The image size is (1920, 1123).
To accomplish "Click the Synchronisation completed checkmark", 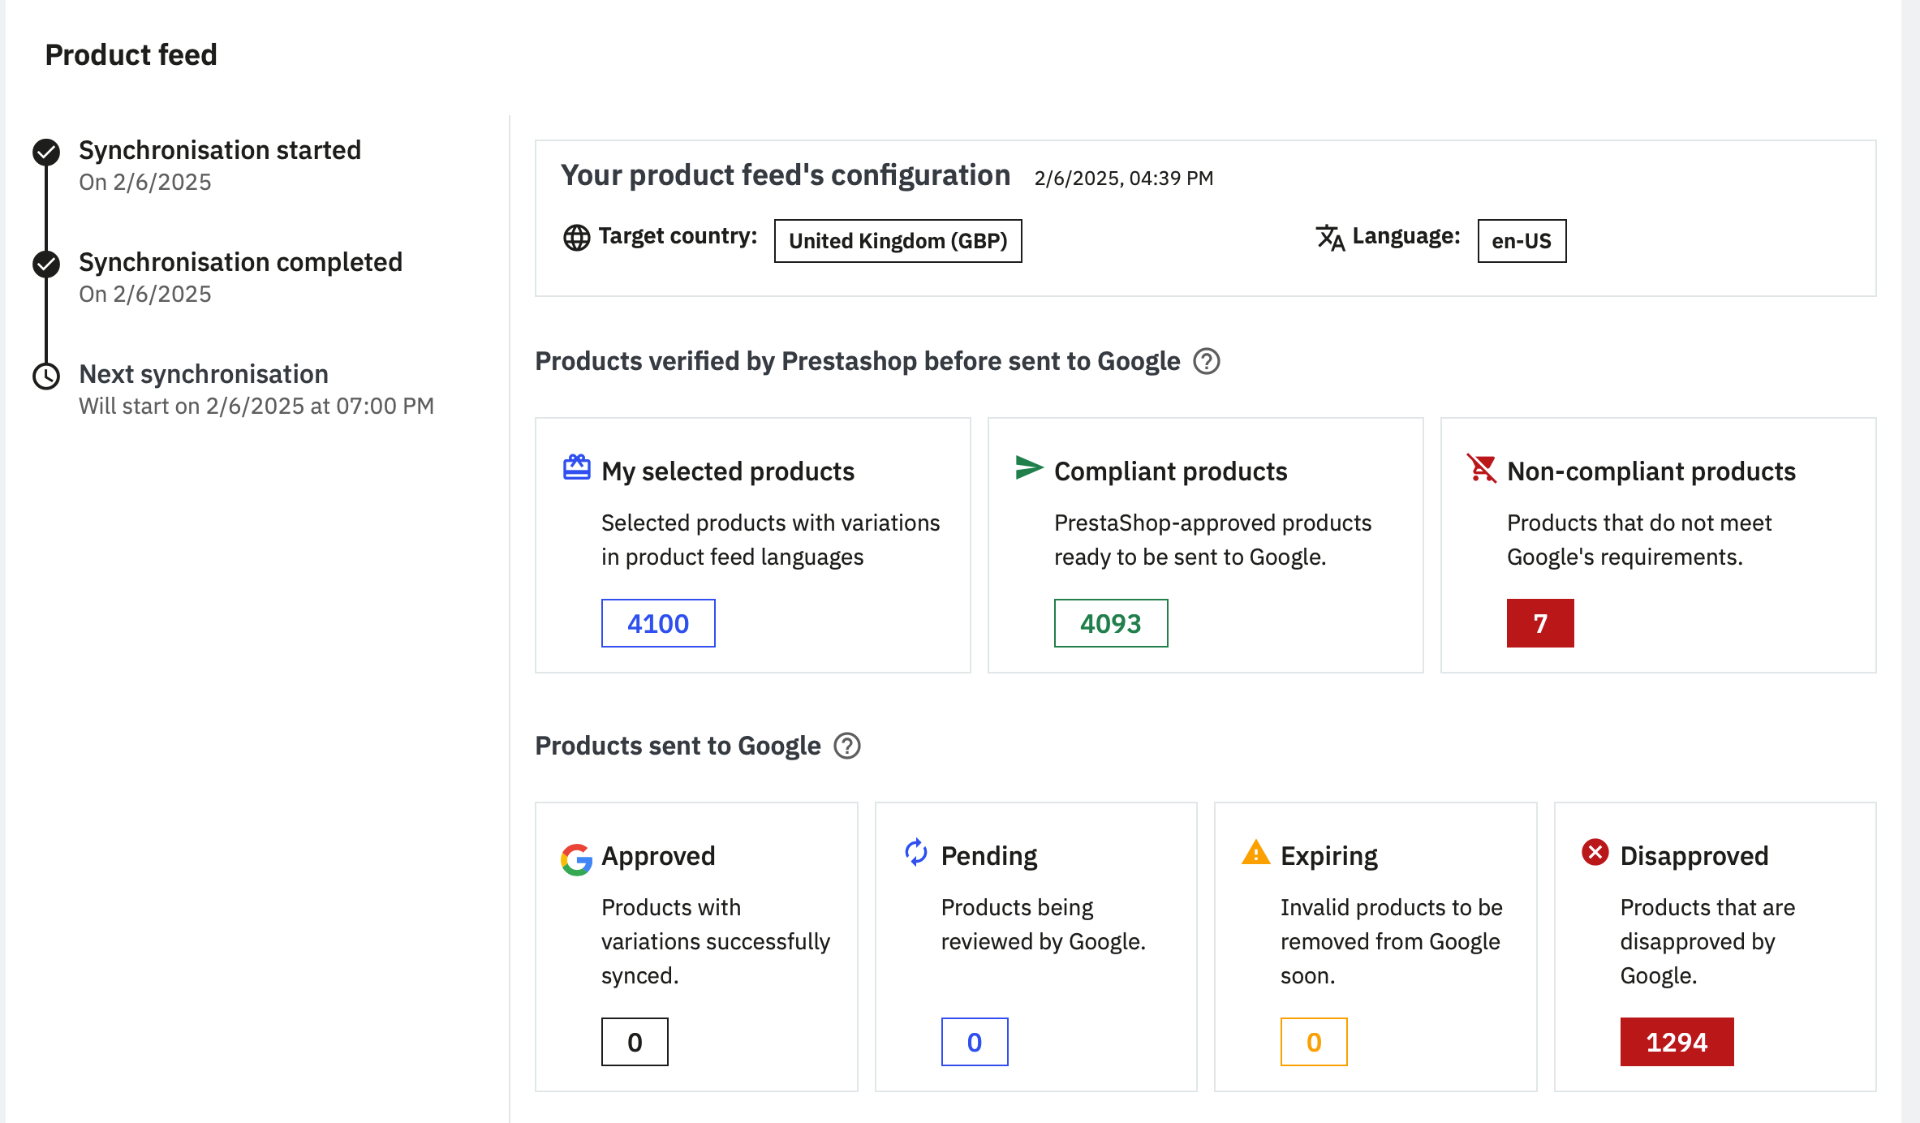I will pos(46,264).
